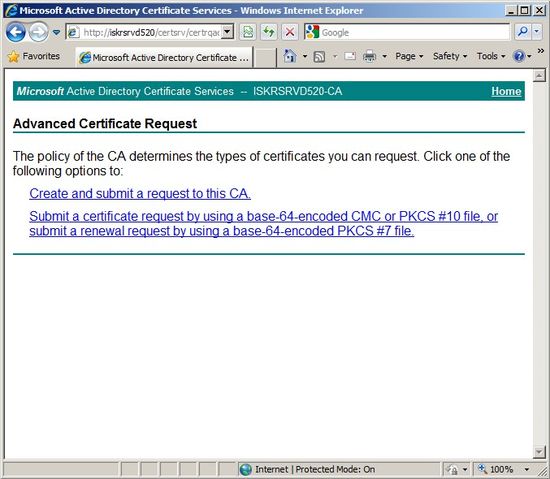Click the Read Mail icon
Image resolution: width=550 pixels, height=479 pixels.
[x=350, y=56]
